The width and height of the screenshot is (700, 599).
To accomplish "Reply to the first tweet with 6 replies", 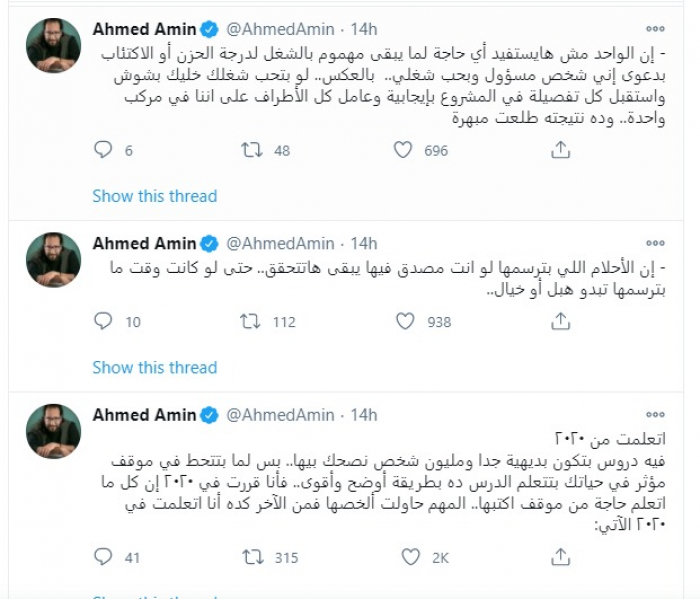I will coord(103,150).
